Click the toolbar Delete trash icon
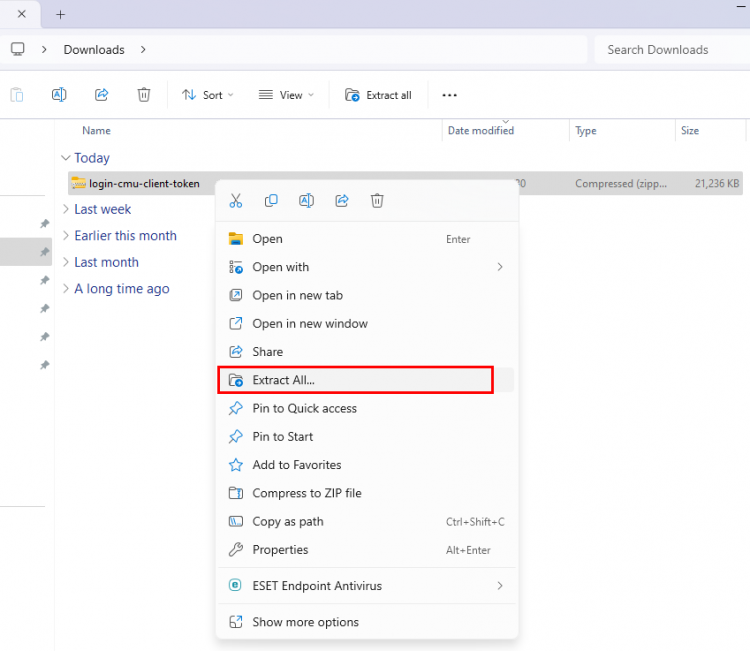 (144, 95)
